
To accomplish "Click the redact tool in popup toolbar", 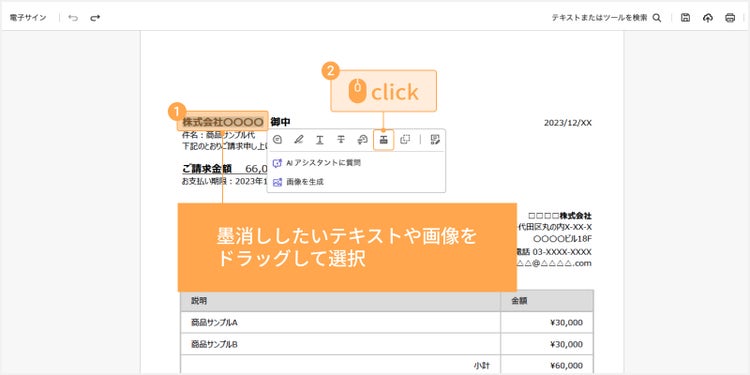I will (x=383, y=140).
